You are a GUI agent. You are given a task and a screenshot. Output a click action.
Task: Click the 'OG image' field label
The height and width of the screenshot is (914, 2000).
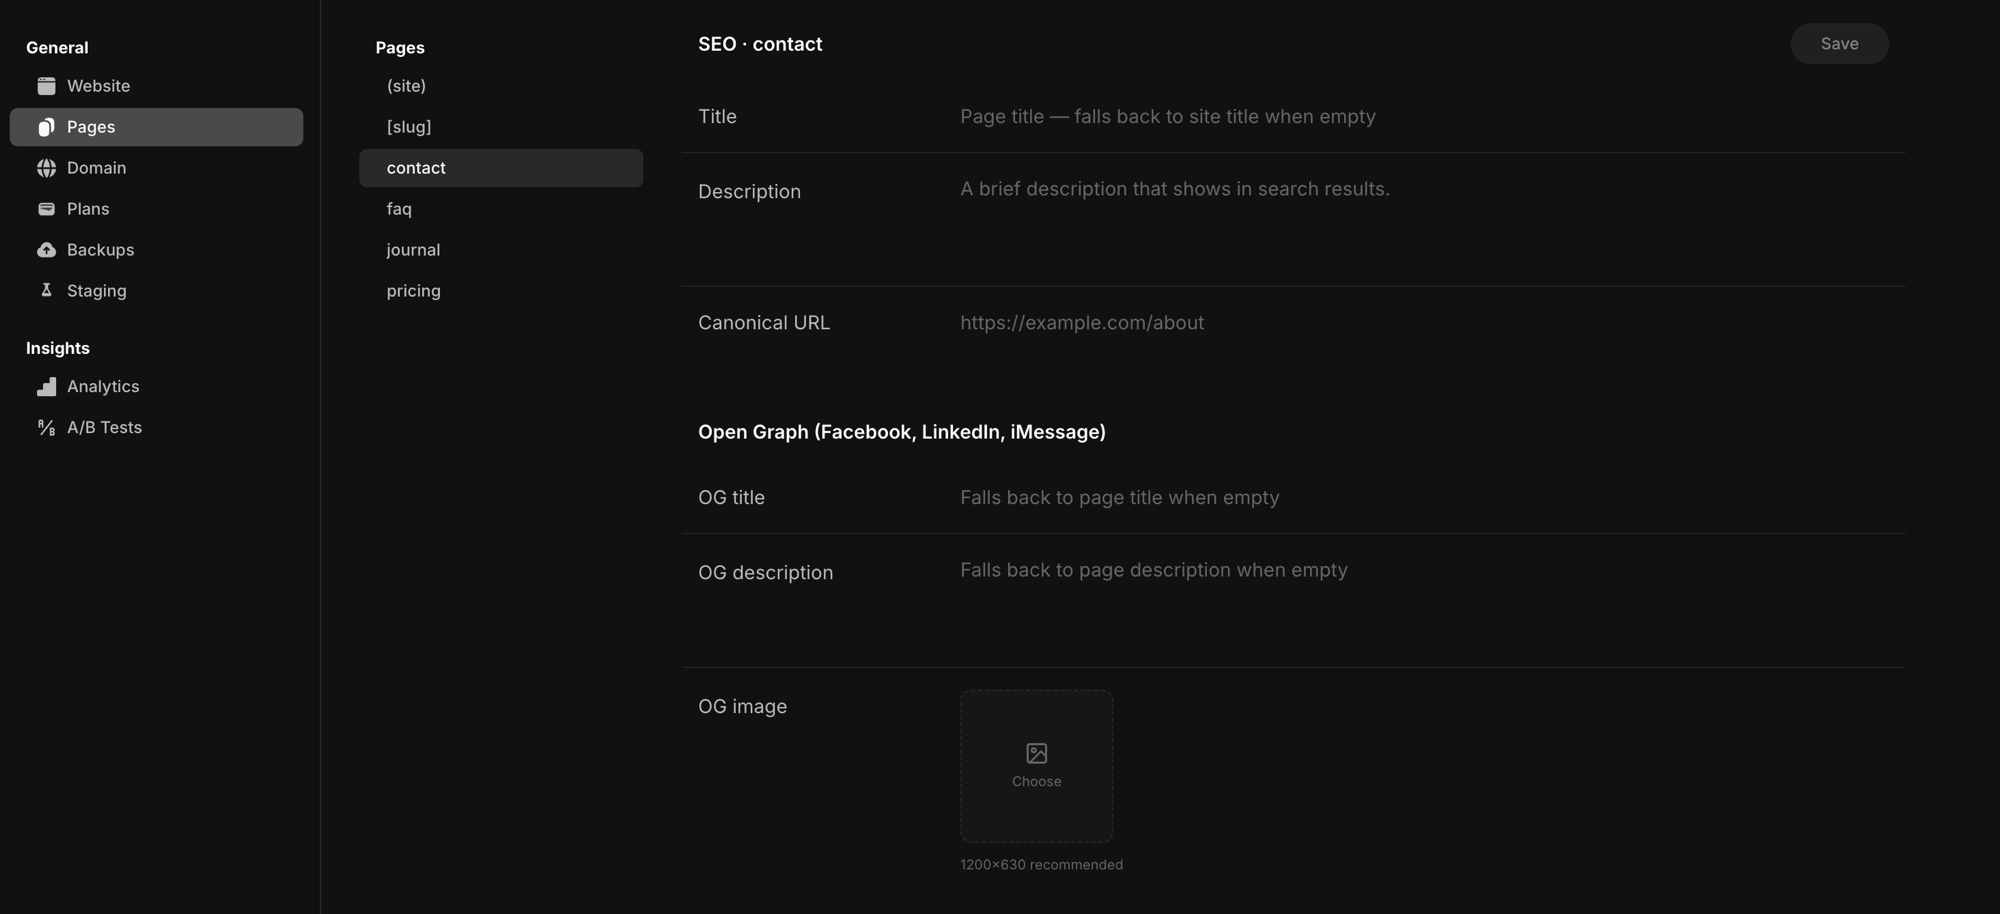tap(742, 707)
